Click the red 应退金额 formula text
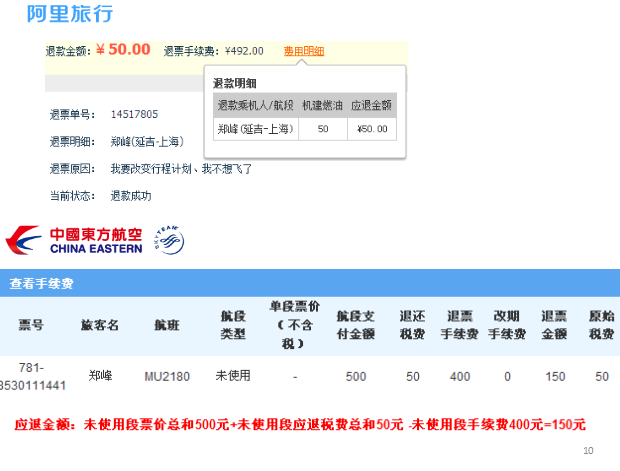The height and width of the screenshot is (471, 620). coord(300,424)
